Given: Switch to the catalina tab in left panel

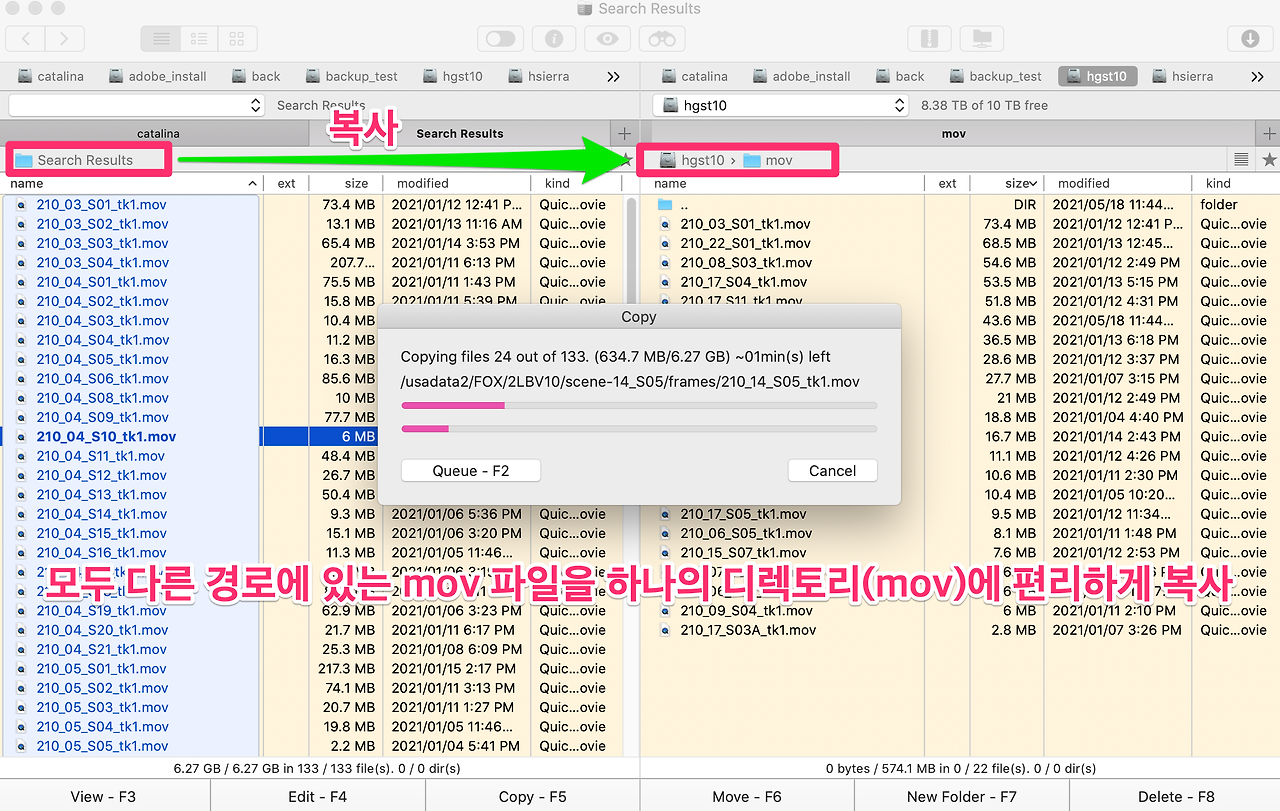Looking at the screenshot, I should click(158, 133).
